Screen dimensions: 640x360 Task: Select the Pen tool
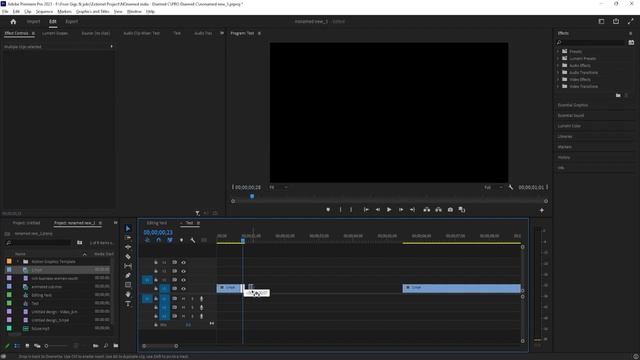(x=128, y=276)
